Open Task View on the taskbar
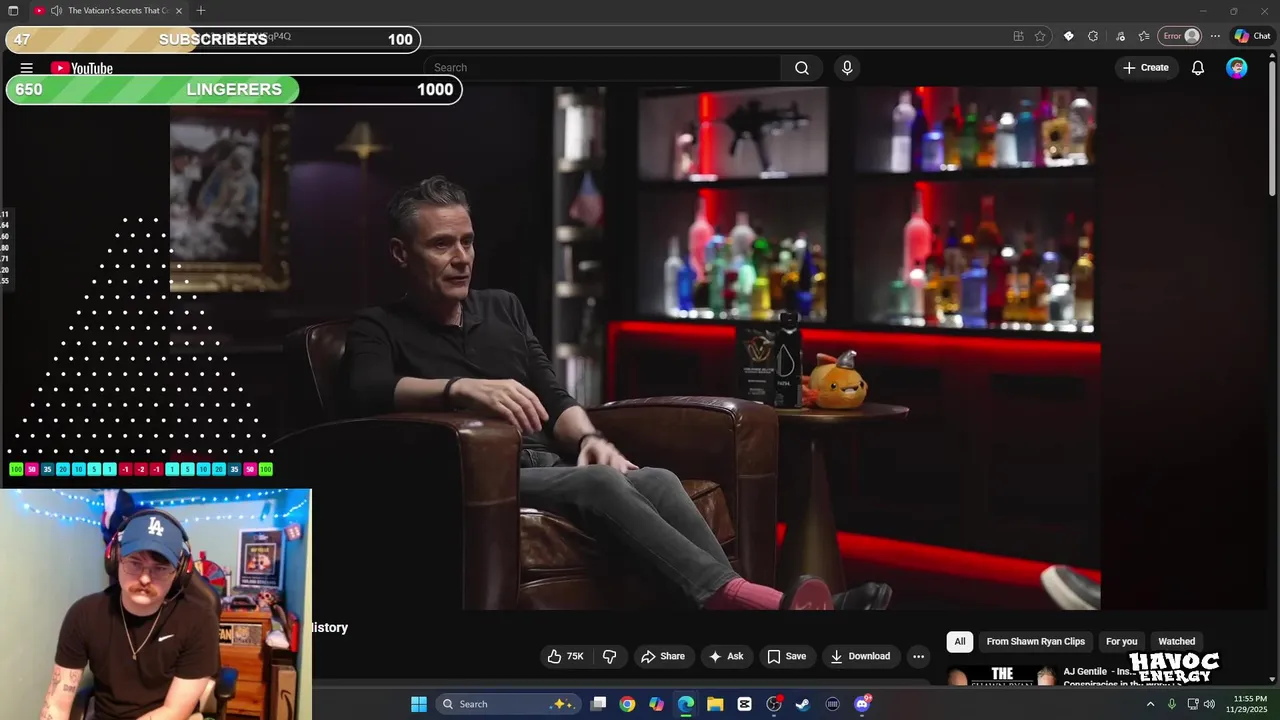 [598, 704]
